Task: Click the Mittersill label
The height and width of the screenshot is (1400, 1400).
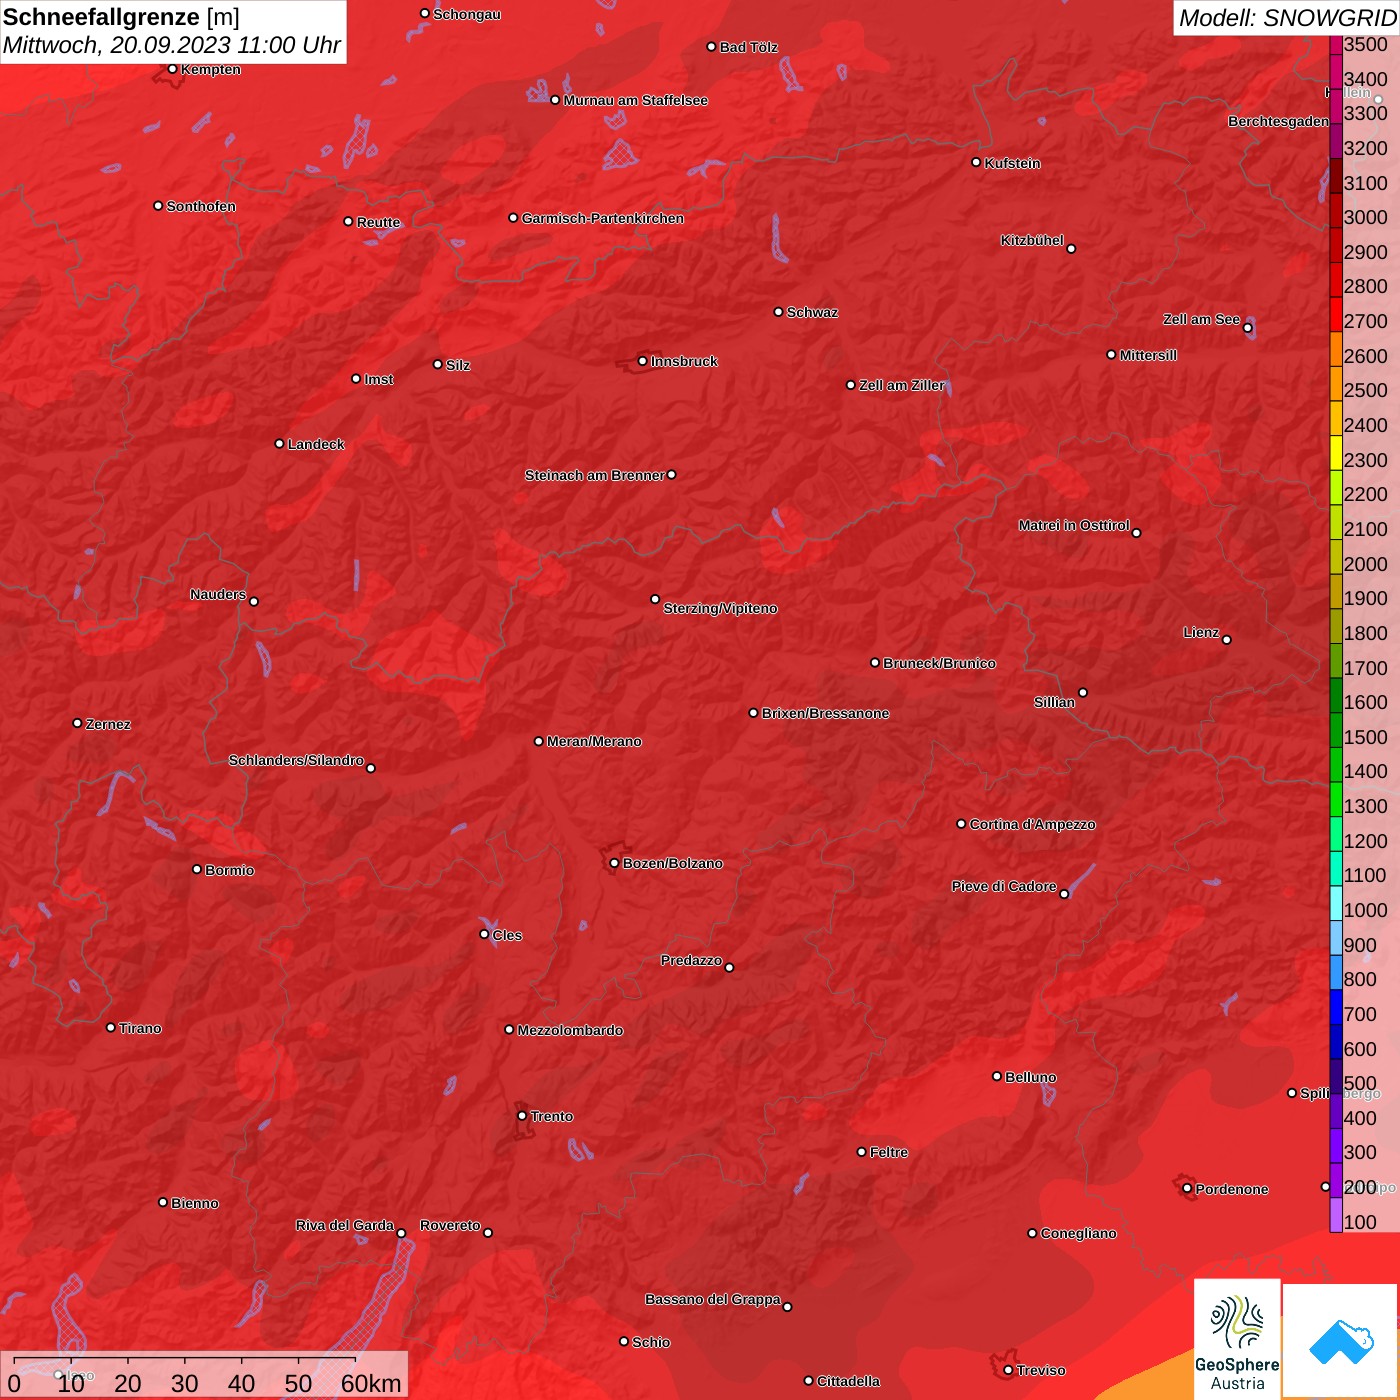Action: click(1148, 355)
